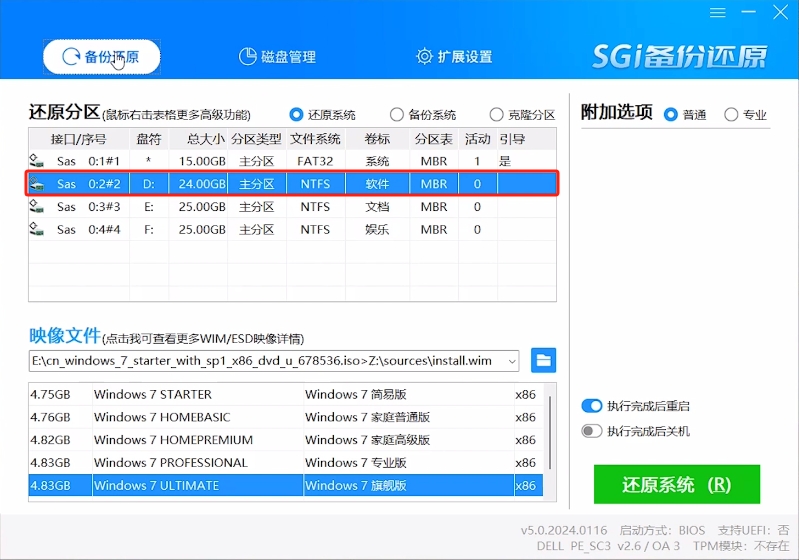799x560 pixels.
Task: Click the green 还原系统 (R) button
Action: tap(677, 485)
